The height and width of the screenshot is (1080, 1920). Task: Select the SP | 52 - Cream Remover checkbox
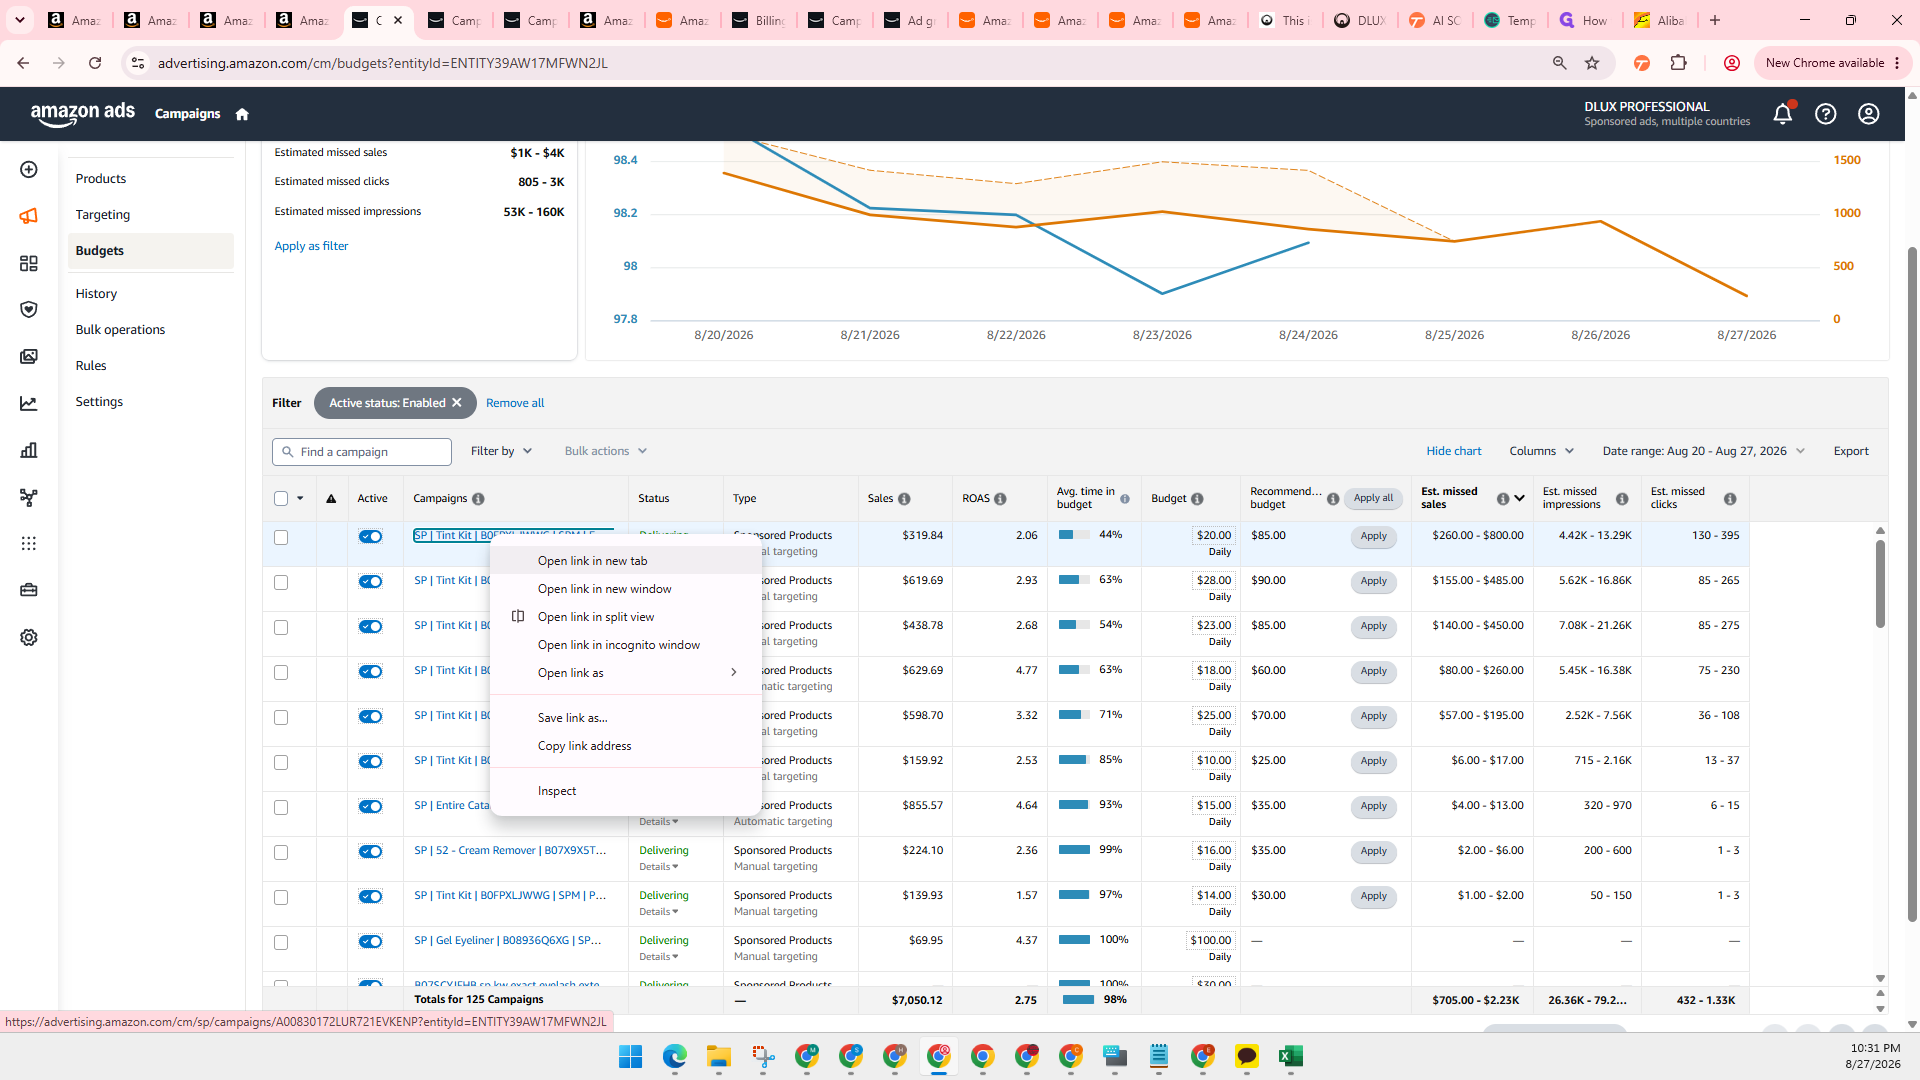281,853
